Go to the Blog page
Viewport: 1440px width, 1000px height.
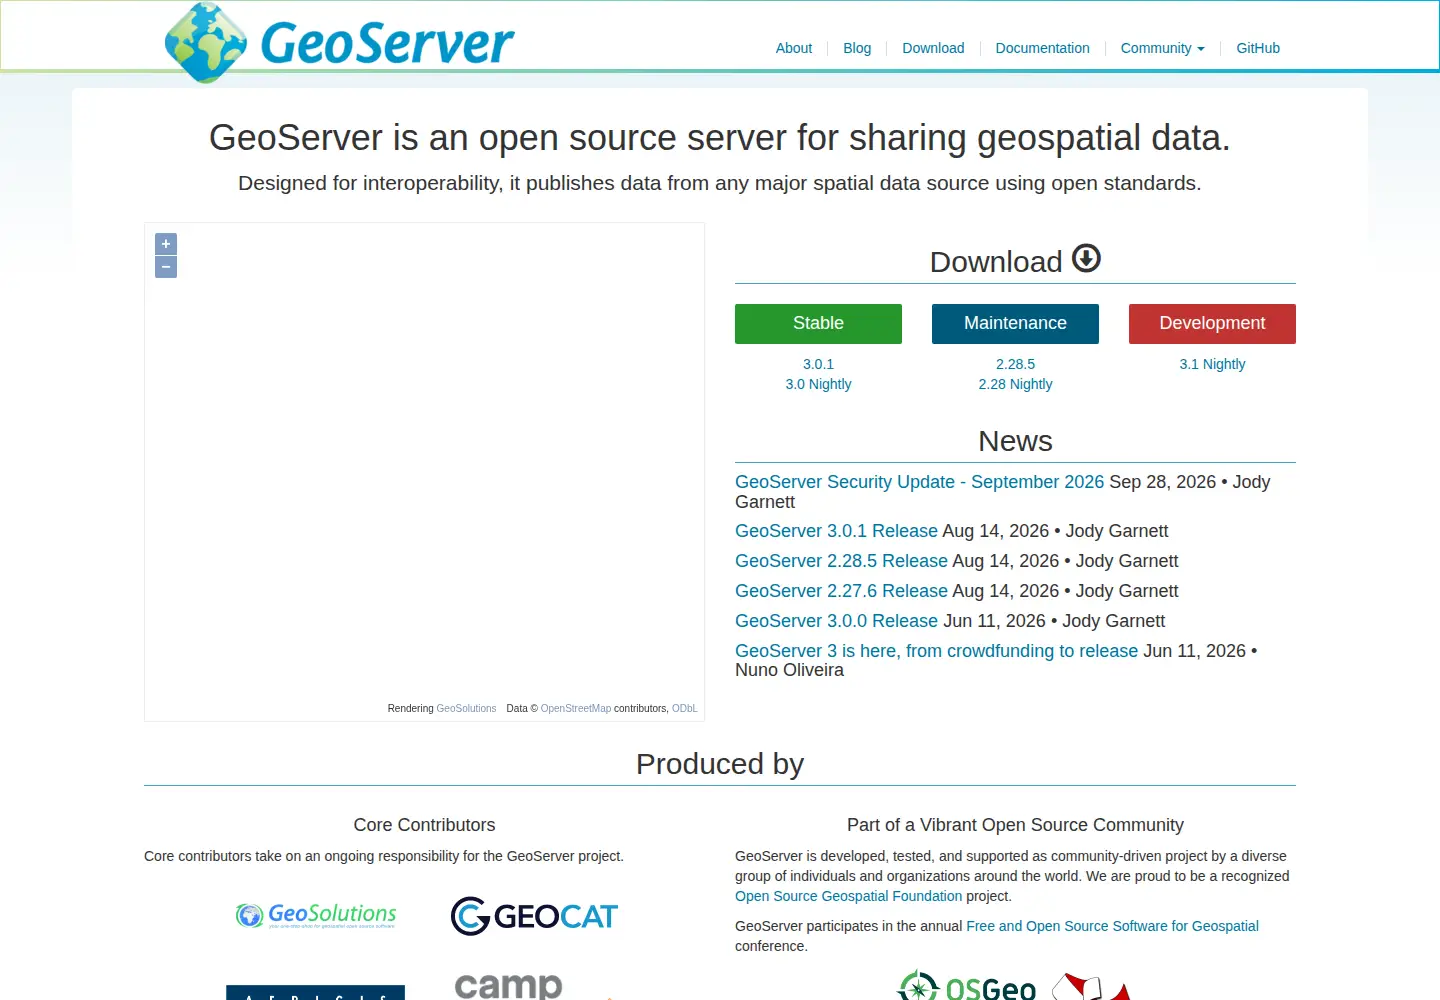coord(857,48)
